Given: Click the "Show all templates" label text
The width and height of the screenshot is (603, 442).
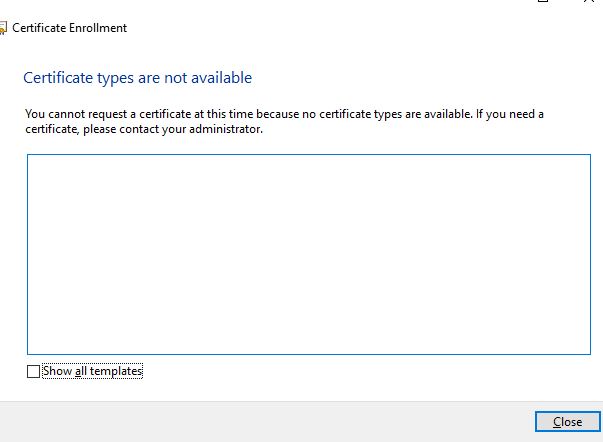Looking at the screenshot, I should click(x=93, y=372).
